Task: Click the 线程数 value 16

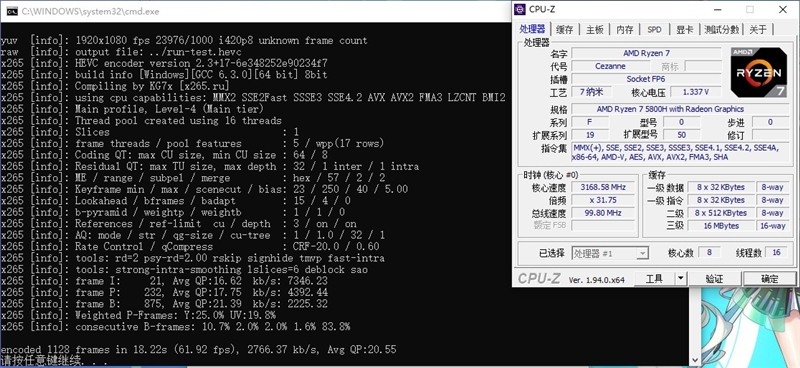Action: click(776, 252)
